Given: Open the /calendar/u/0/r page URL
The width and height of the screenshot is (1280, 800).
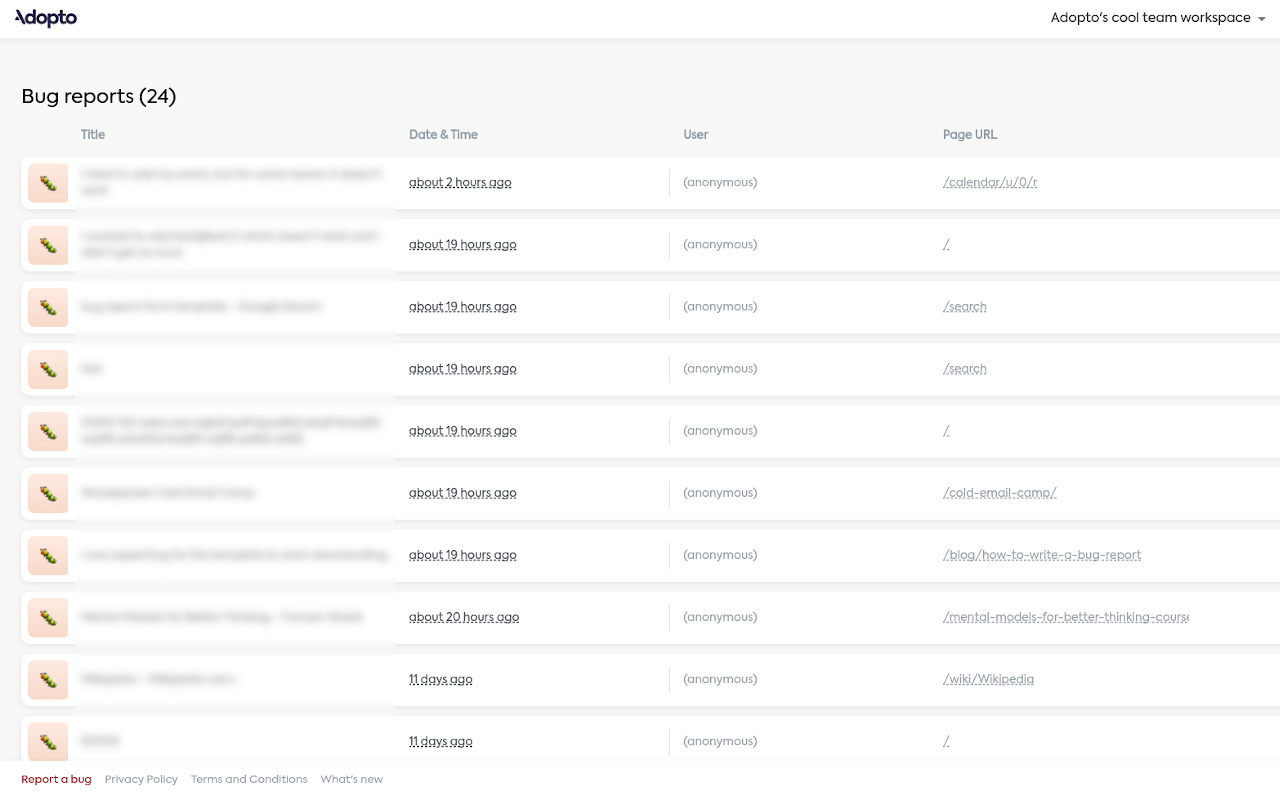Looking at the screenshot, I should 990,182.
